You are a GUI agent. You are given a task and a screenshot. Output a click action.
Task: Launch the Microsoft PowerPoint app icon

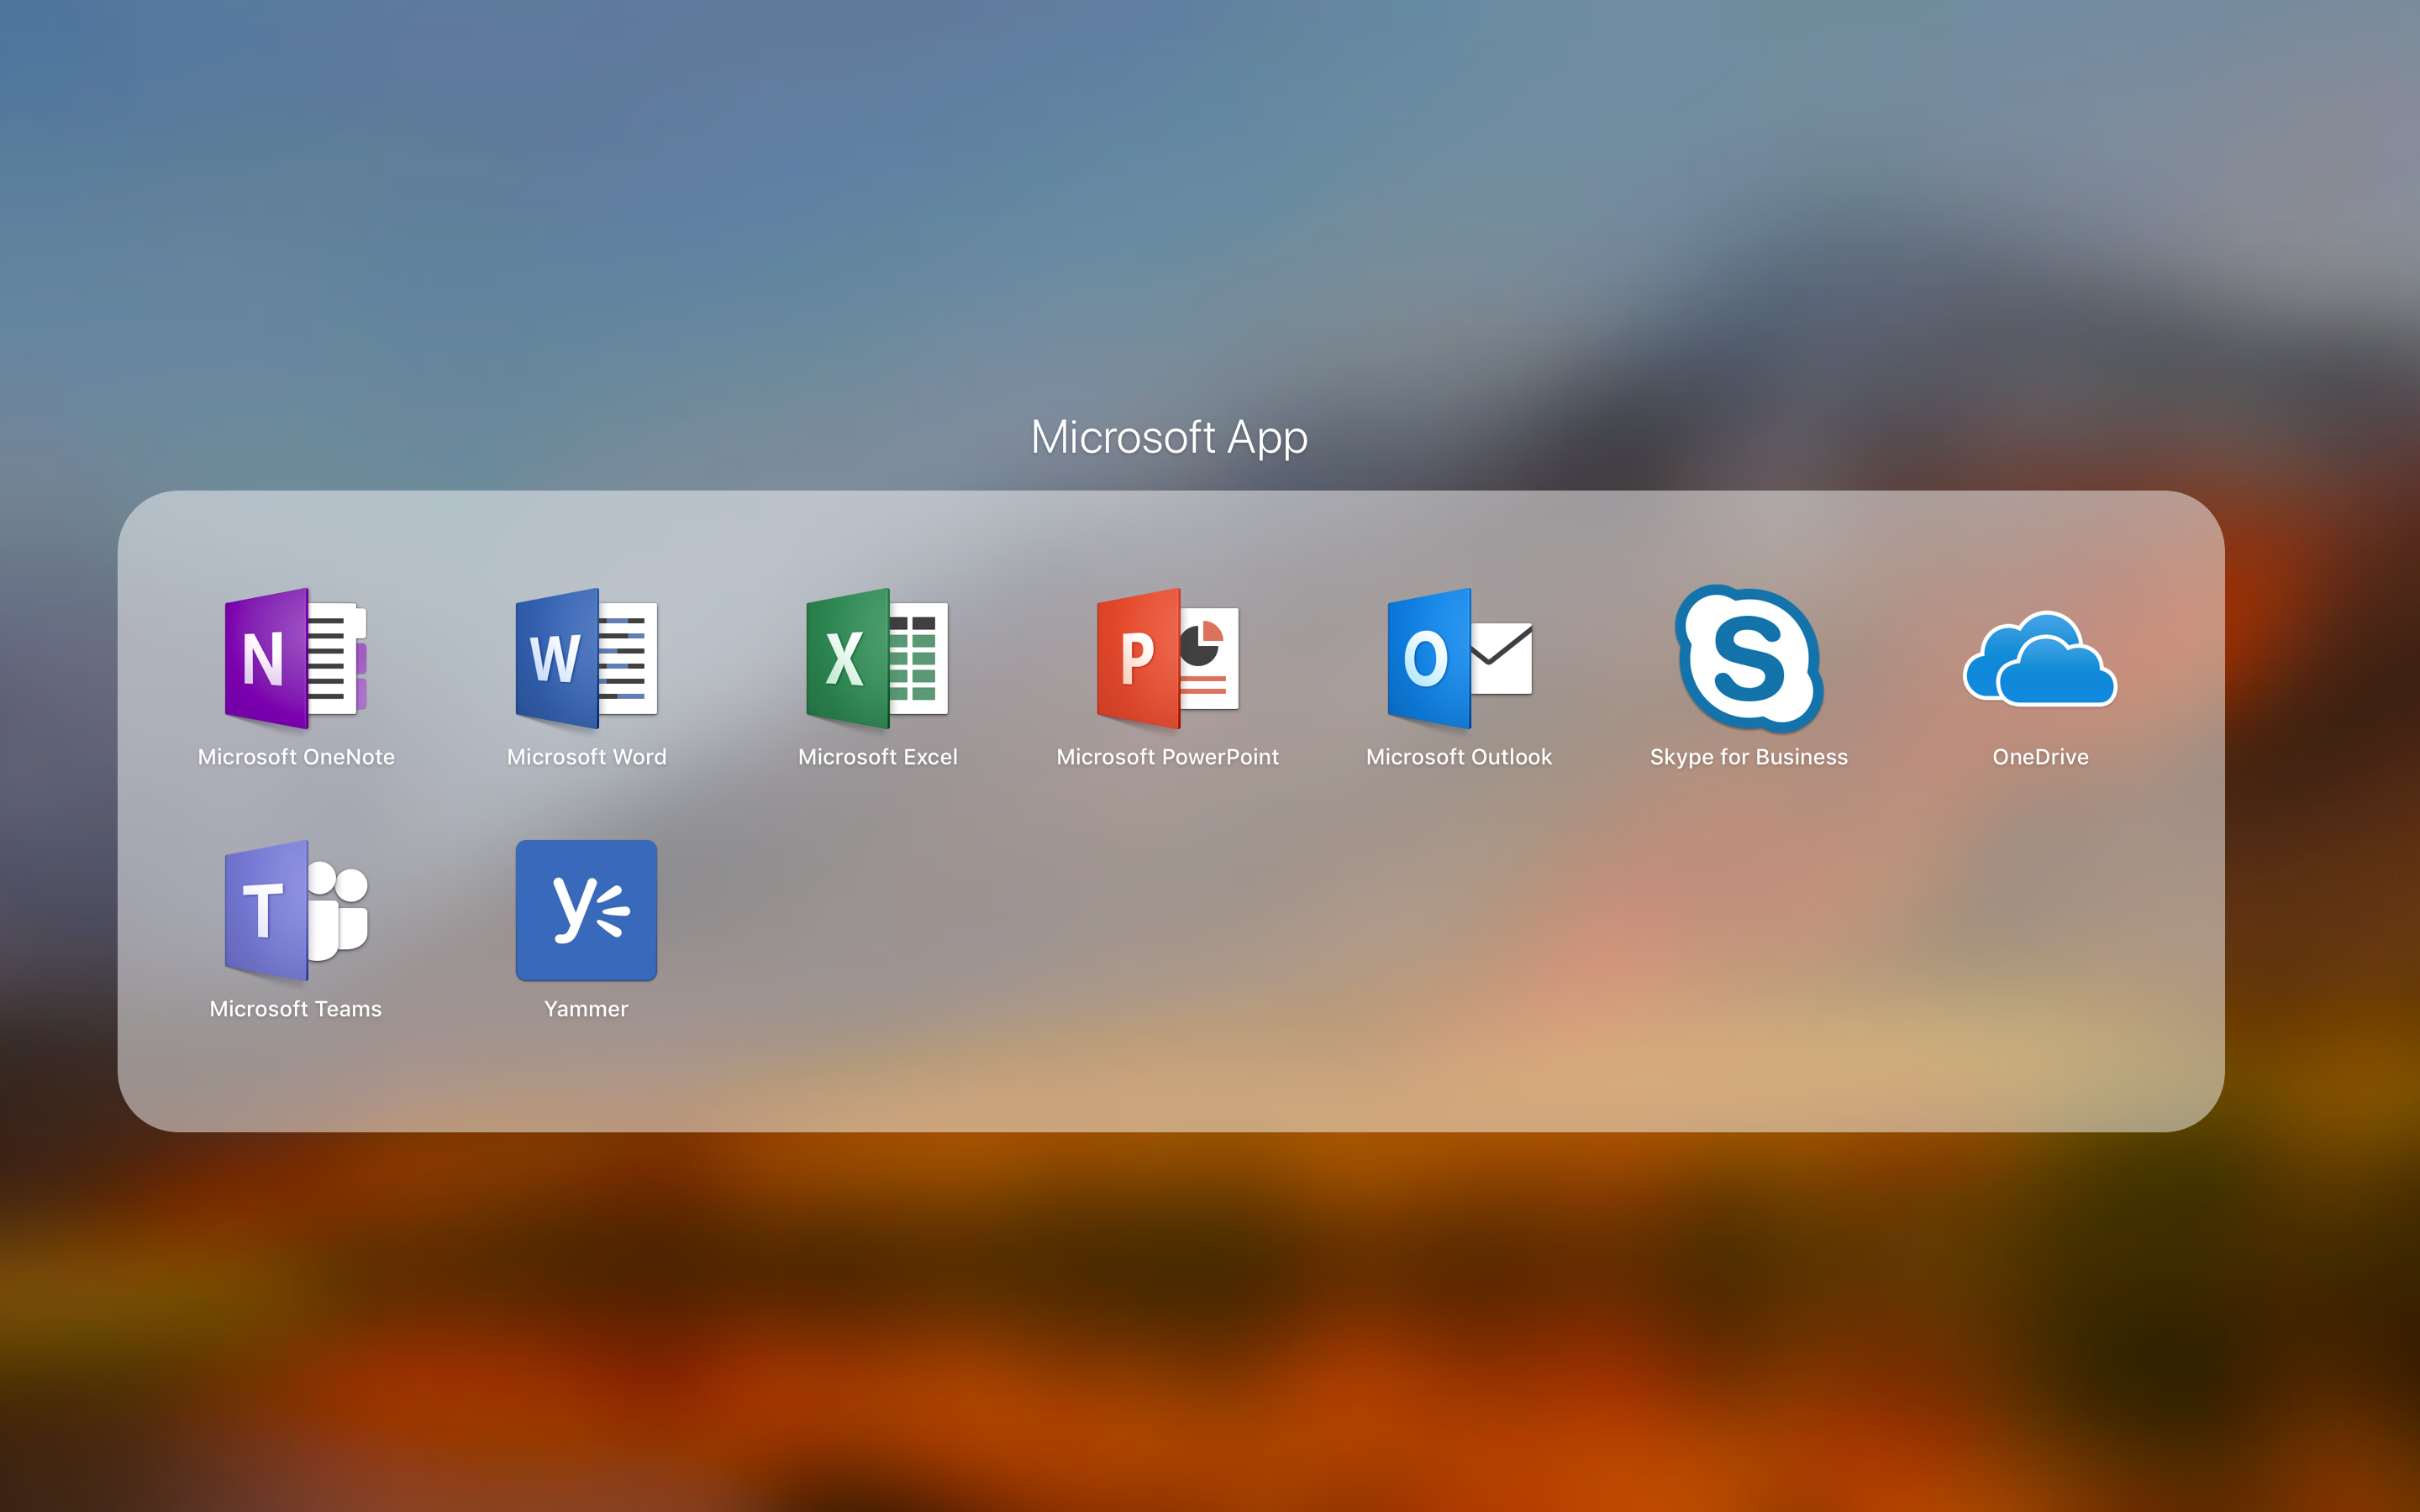coord(1168,658)
